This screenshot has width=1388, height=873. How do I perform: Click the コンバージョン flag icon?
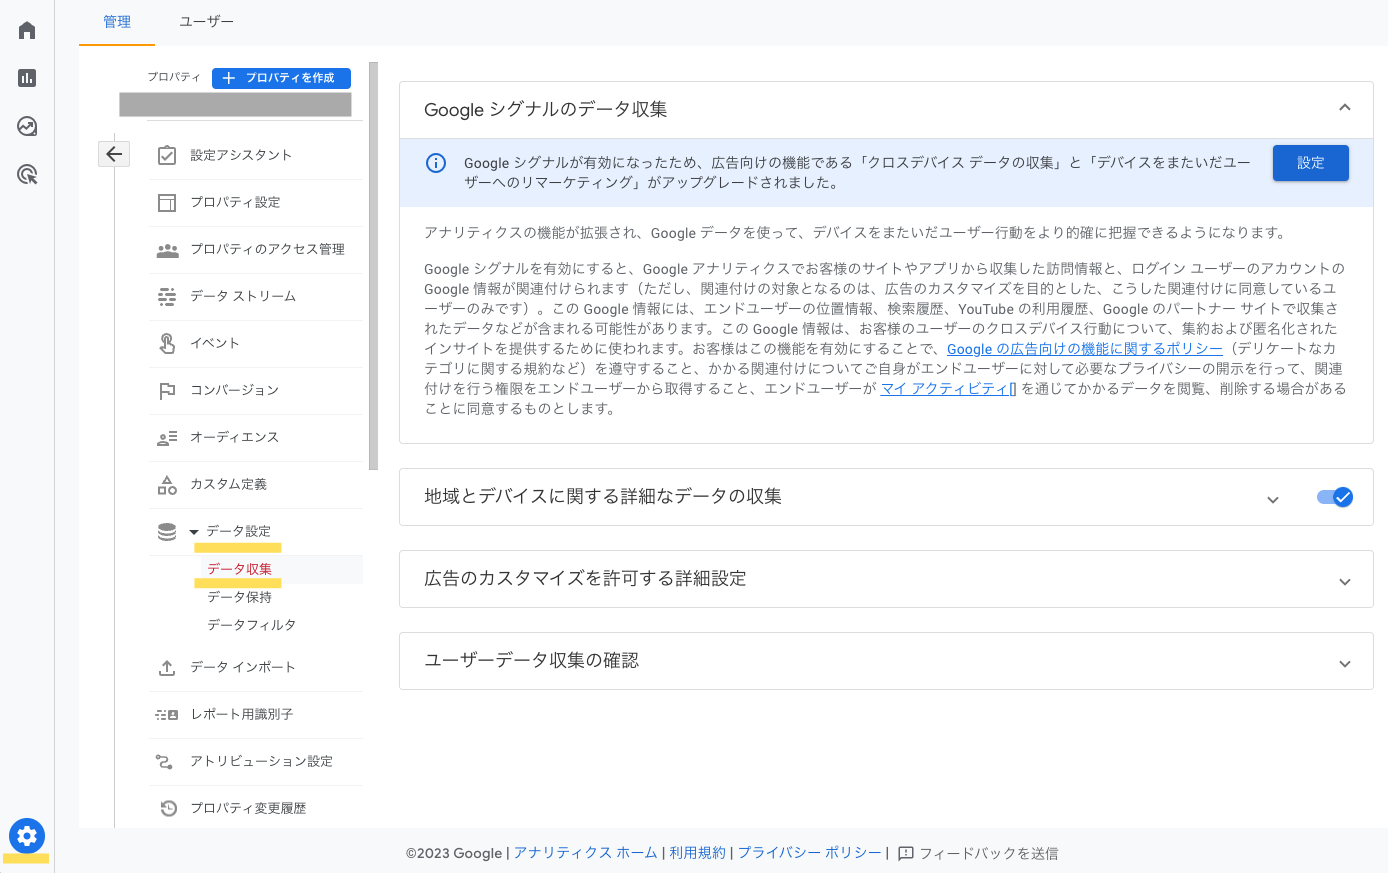(x=167, y=390)
